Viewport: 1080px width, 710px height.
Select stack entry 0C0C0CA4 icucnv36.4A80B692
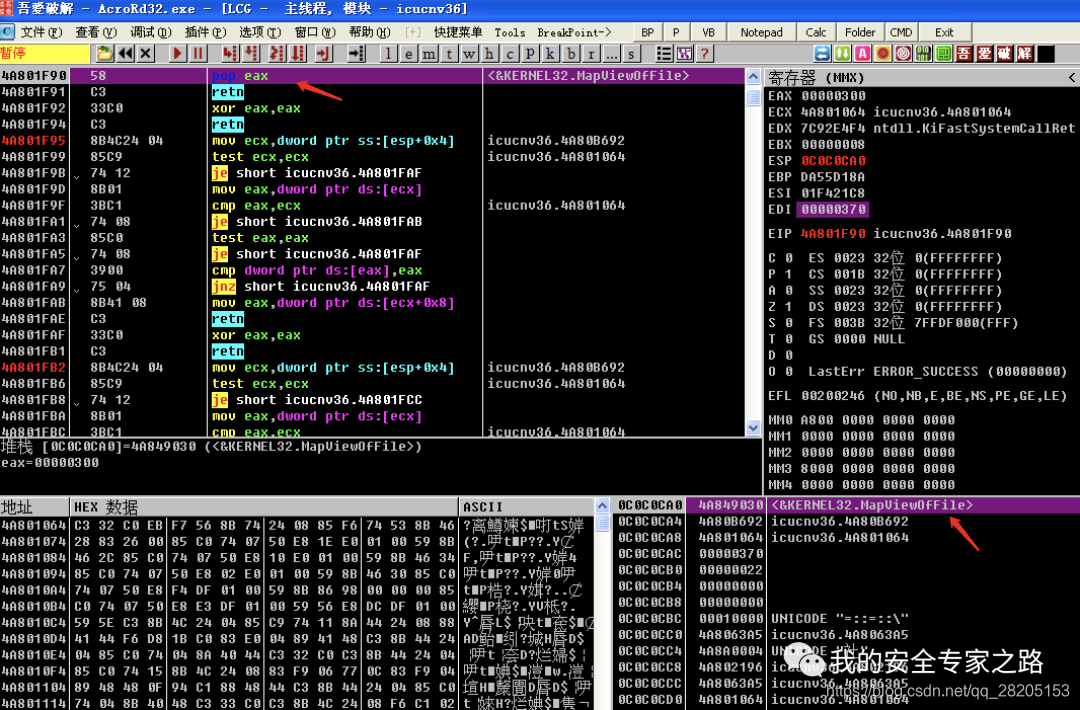pos(846,521)
